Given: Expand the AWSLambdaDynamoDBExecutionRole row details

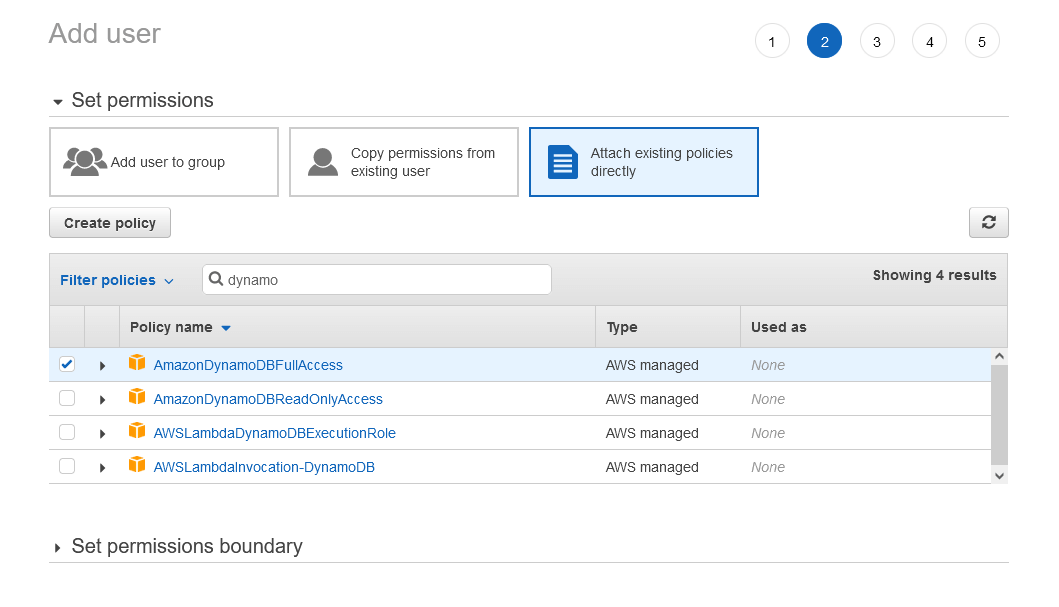Looking at the screenshot, I should tap(102, 433).
